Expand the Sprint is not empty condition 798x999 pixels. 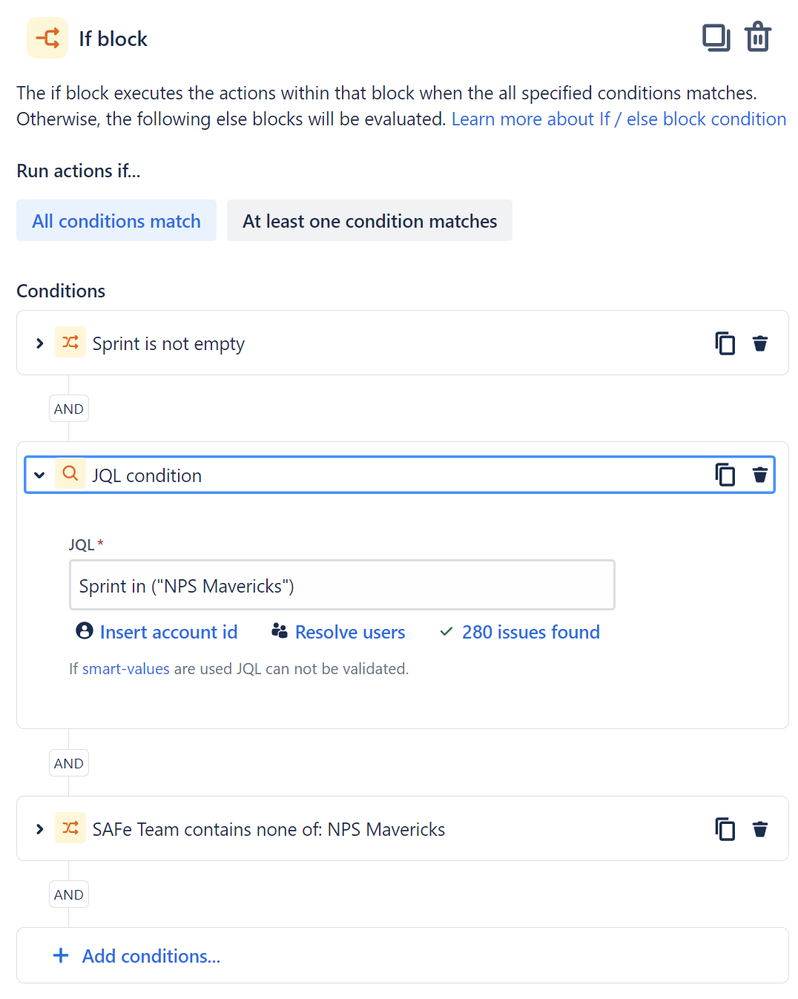click(39, 343)
